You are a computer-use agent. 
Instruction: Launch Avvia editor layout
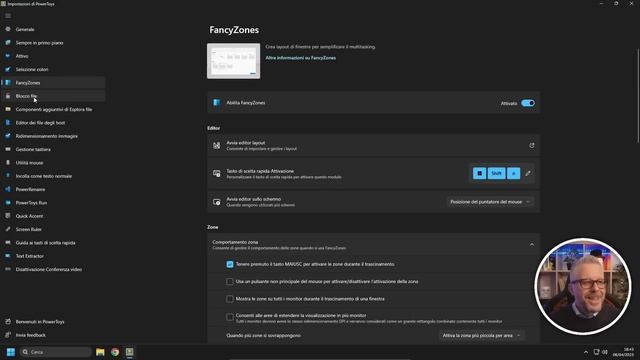coord(373,145)
